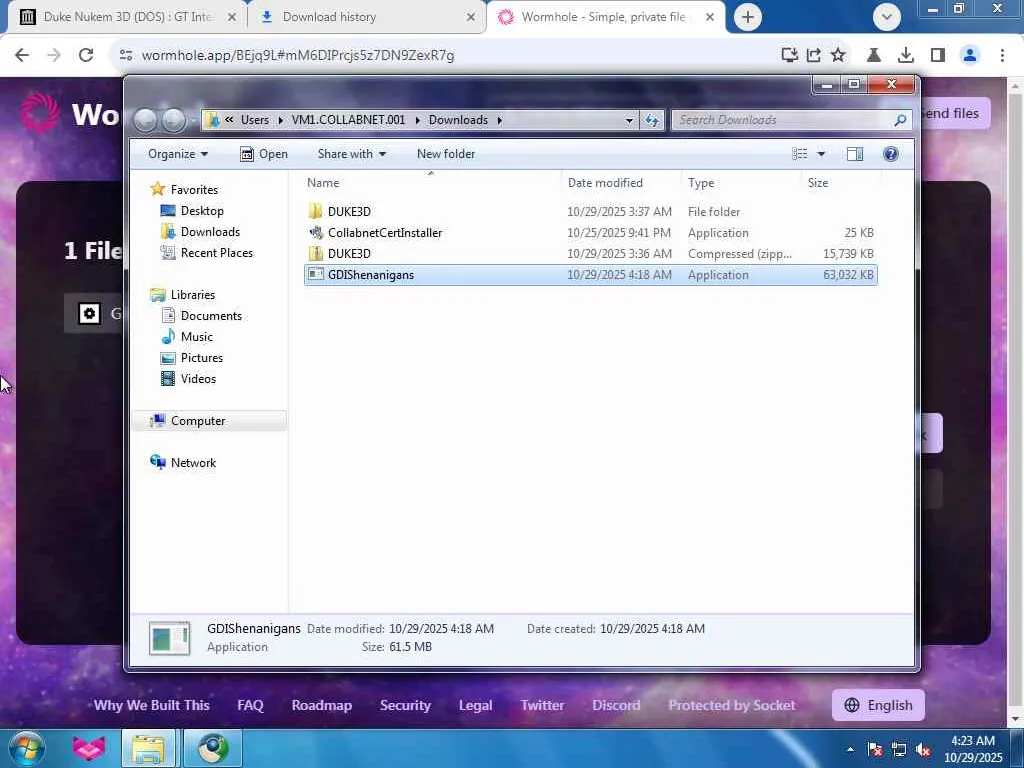Image resolution: width=1024 pixels, height=768 pixels.
Task: Open Chrome three-dot menu
Action: 1002,55
